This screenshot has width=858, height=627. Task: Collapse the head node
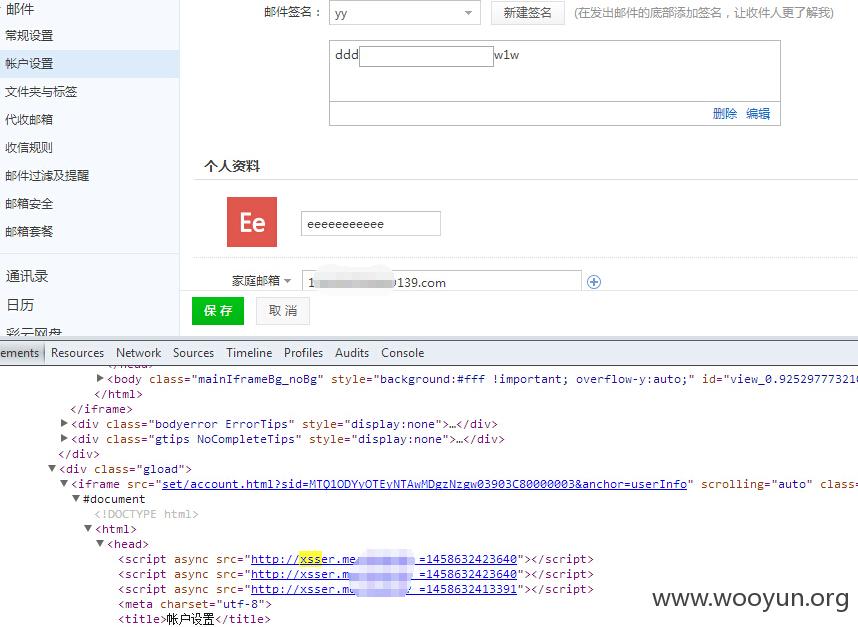point(100,544)
